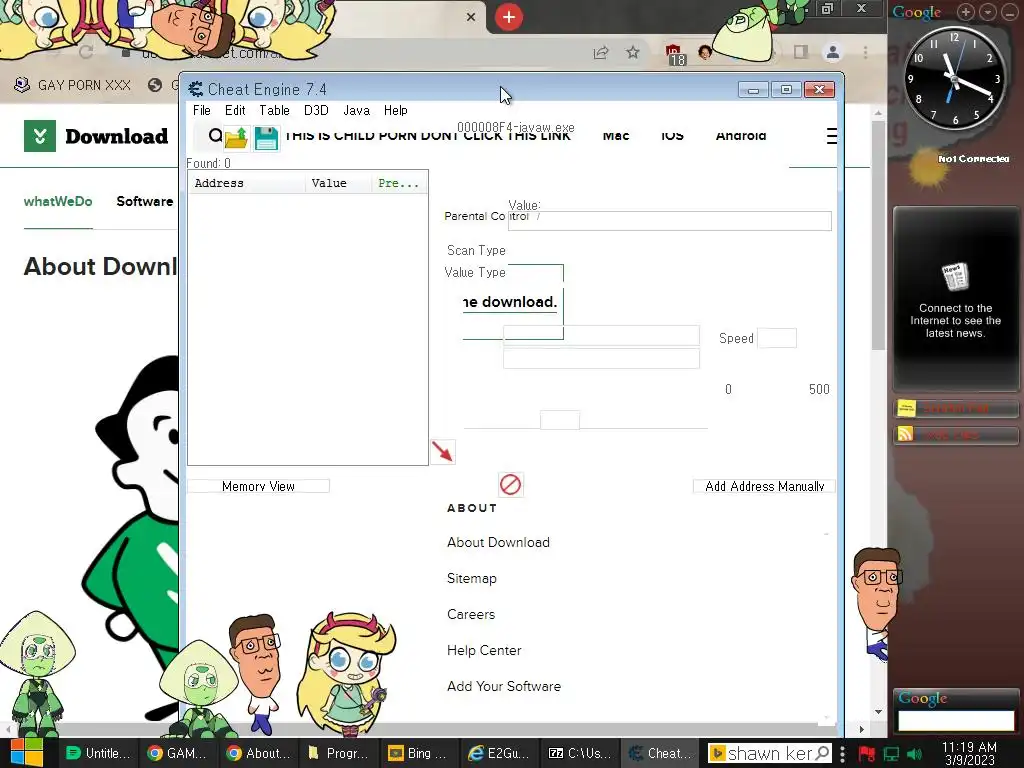This screenshot has width=1024, height=768.
Task: Click the yellow sticky note gadget icon
Action: (906, 409)
